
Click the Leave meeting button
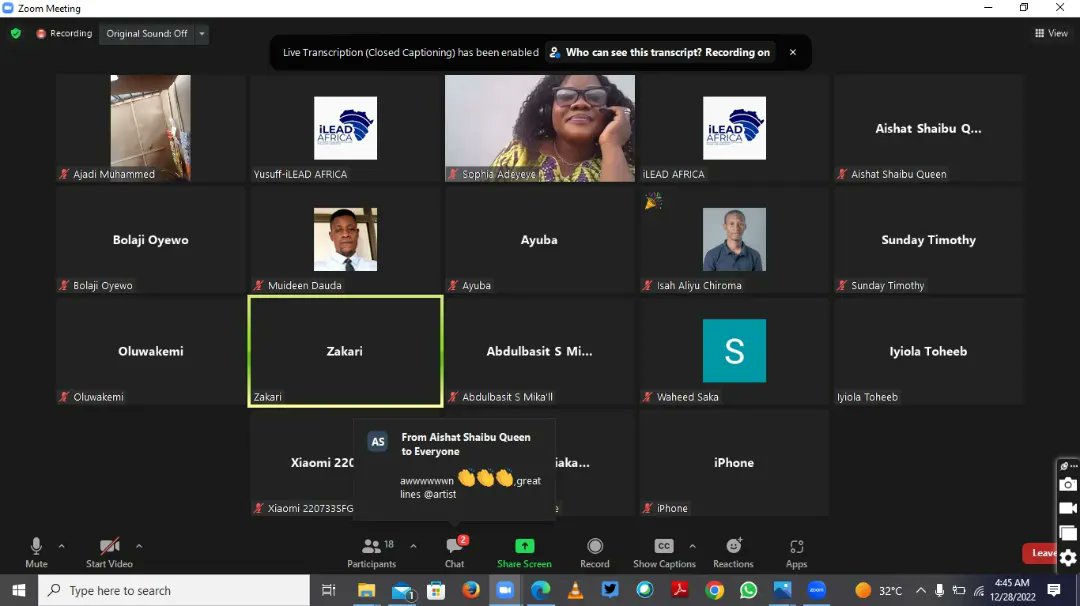tap(1041, 553)
